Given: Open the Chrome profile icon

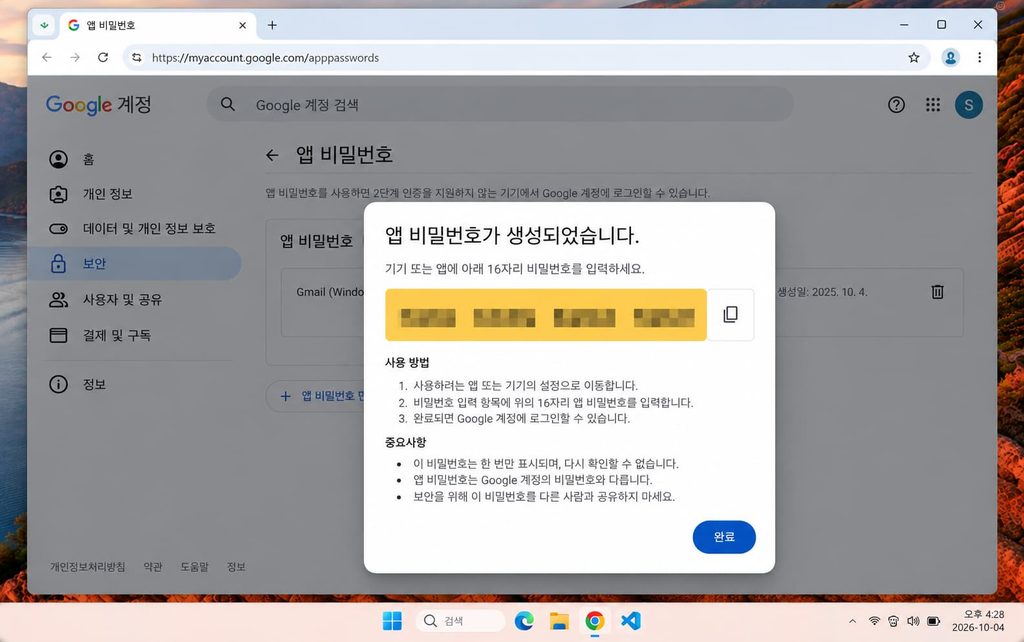Looking at the screenshot, I should click(x=950, y=57).
